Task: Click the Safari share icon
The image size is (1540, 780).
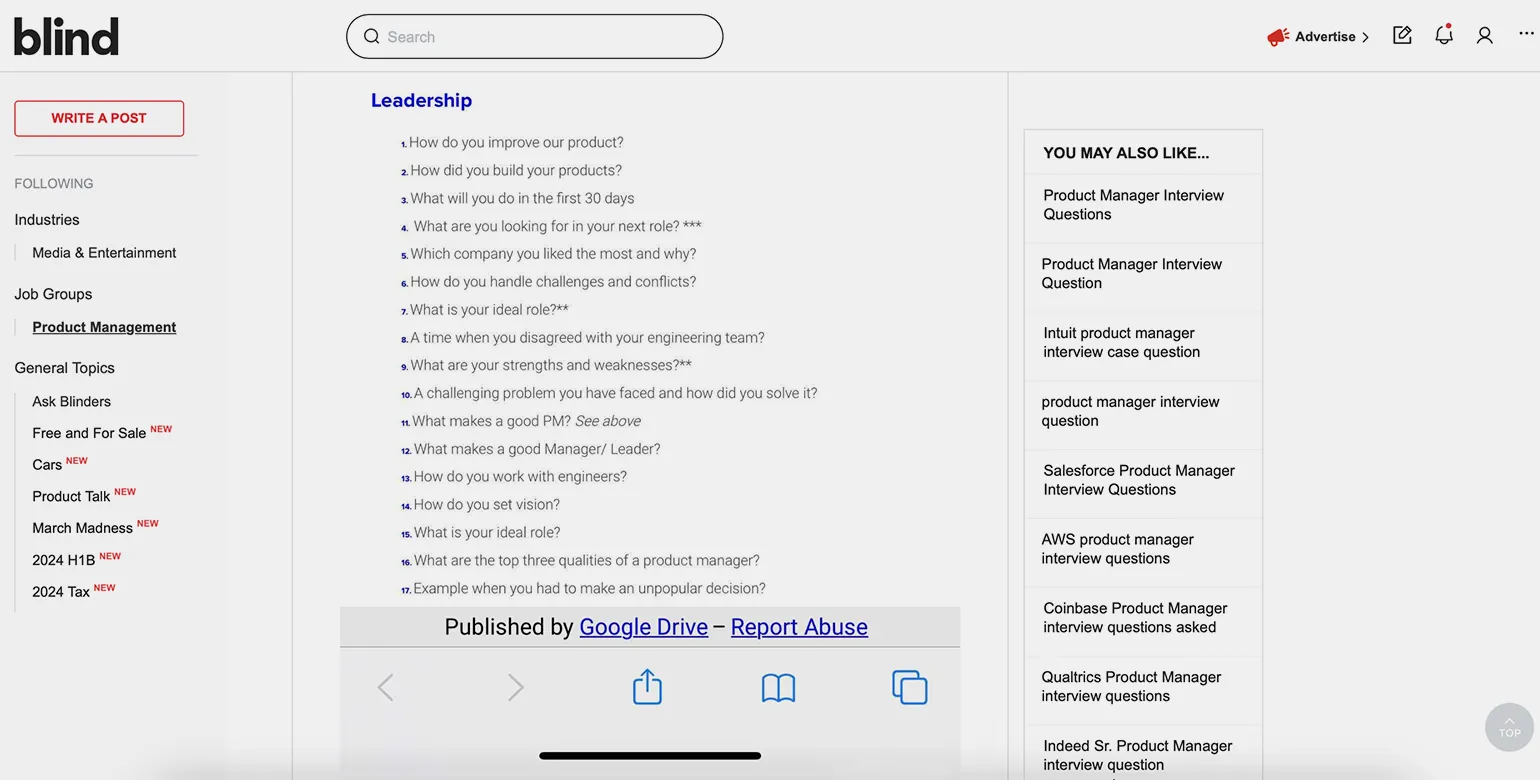Action: (647, 687)
